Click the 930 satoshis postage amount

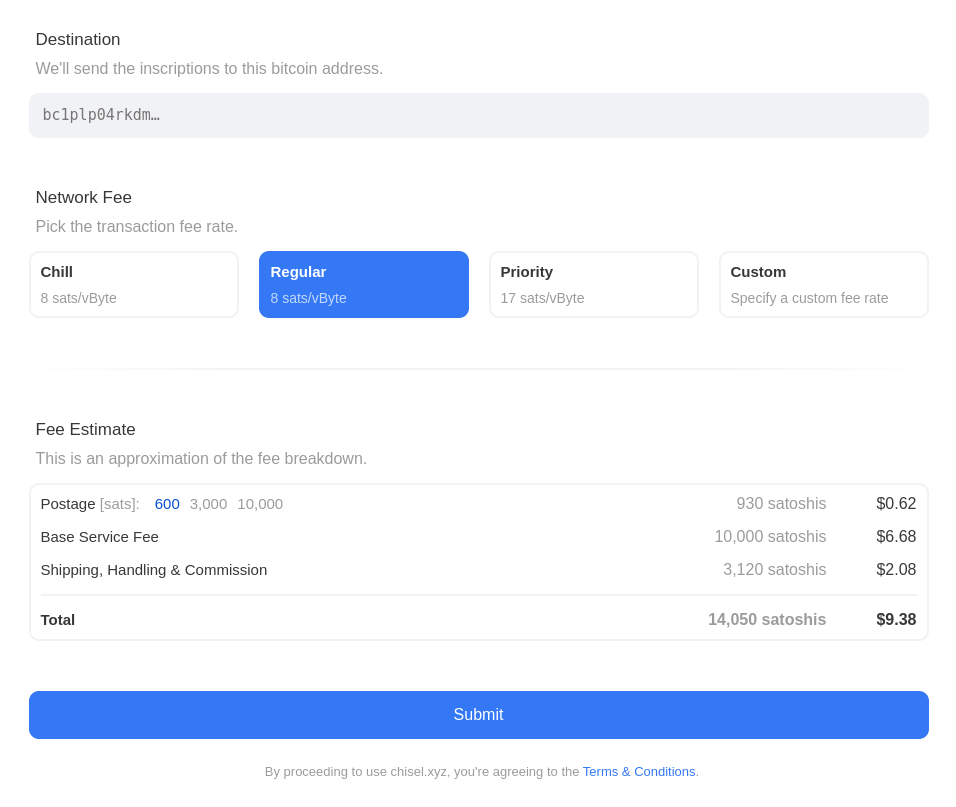781,504
